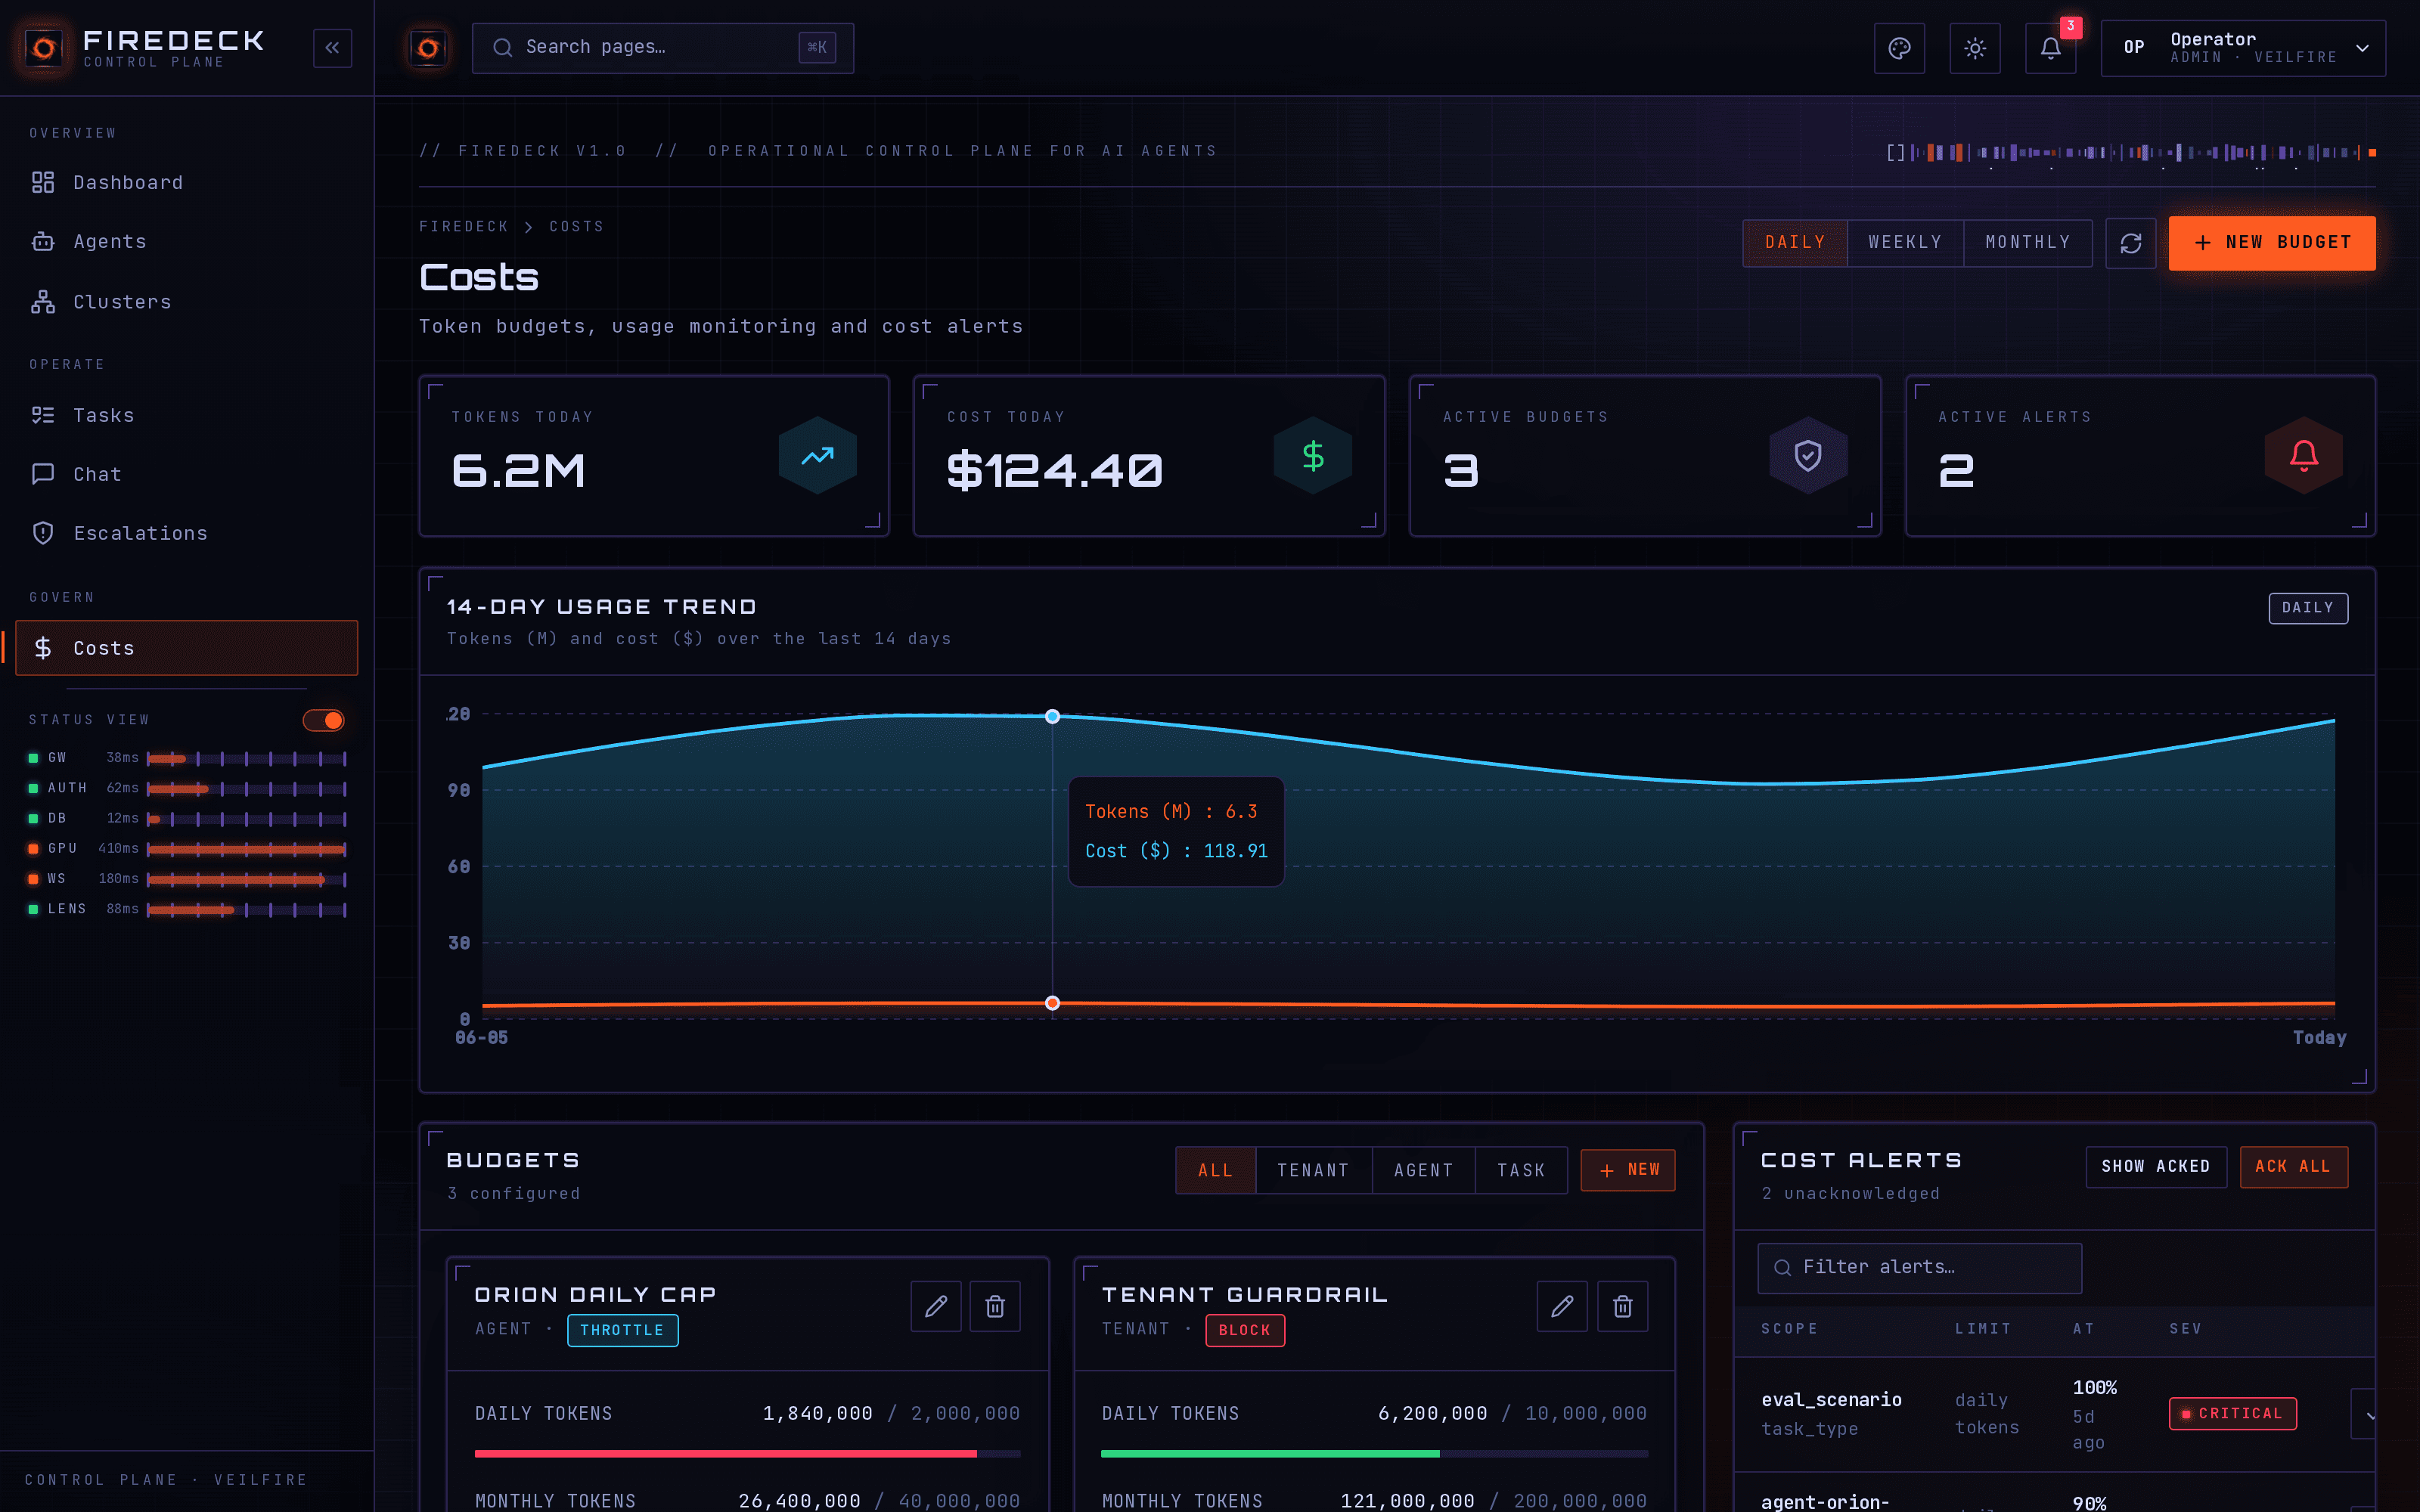Click the GPU latency status bar
2420x1512 pixels.
246,849
